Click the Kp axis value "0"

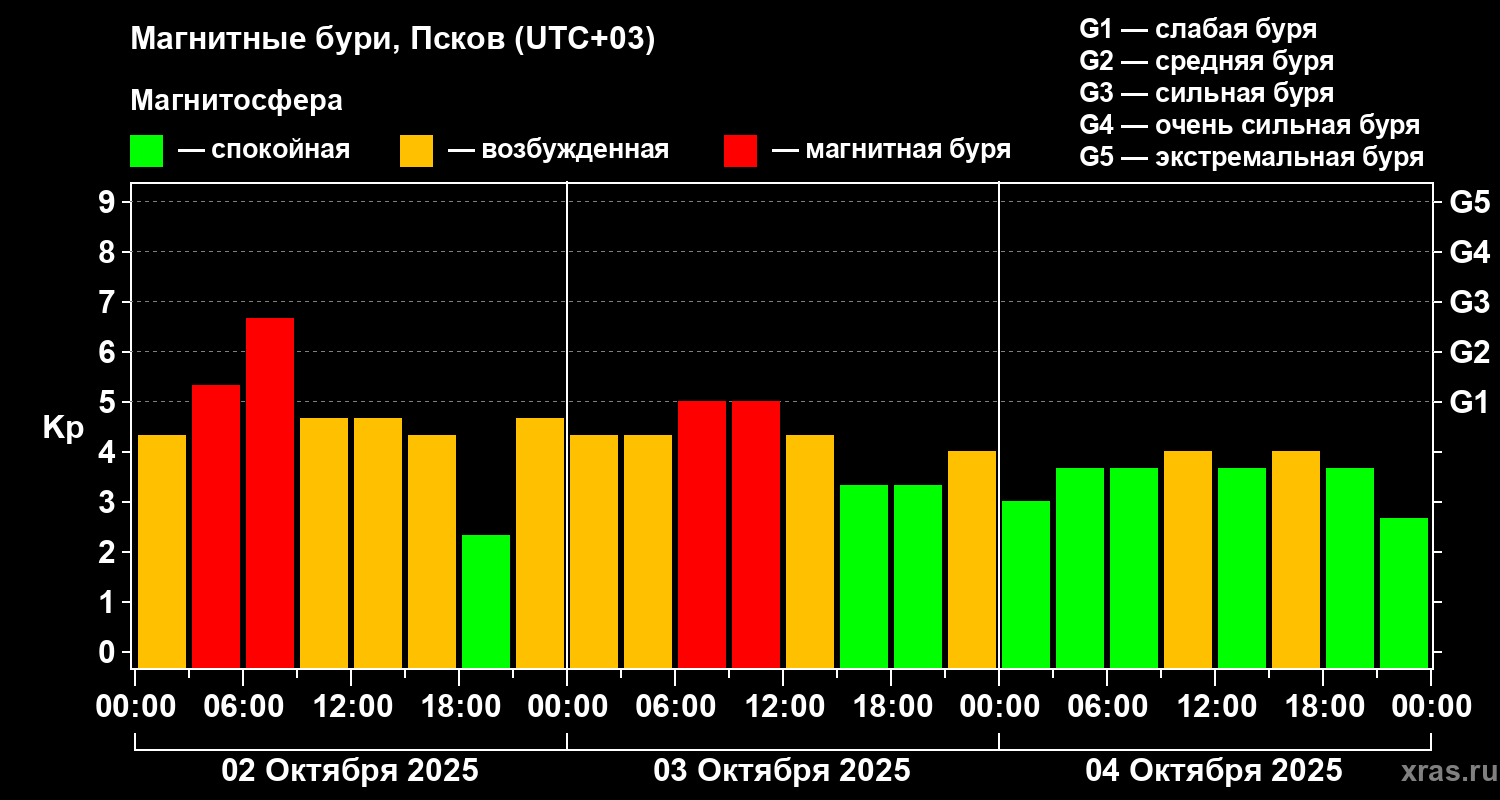(x=109, y=652)
